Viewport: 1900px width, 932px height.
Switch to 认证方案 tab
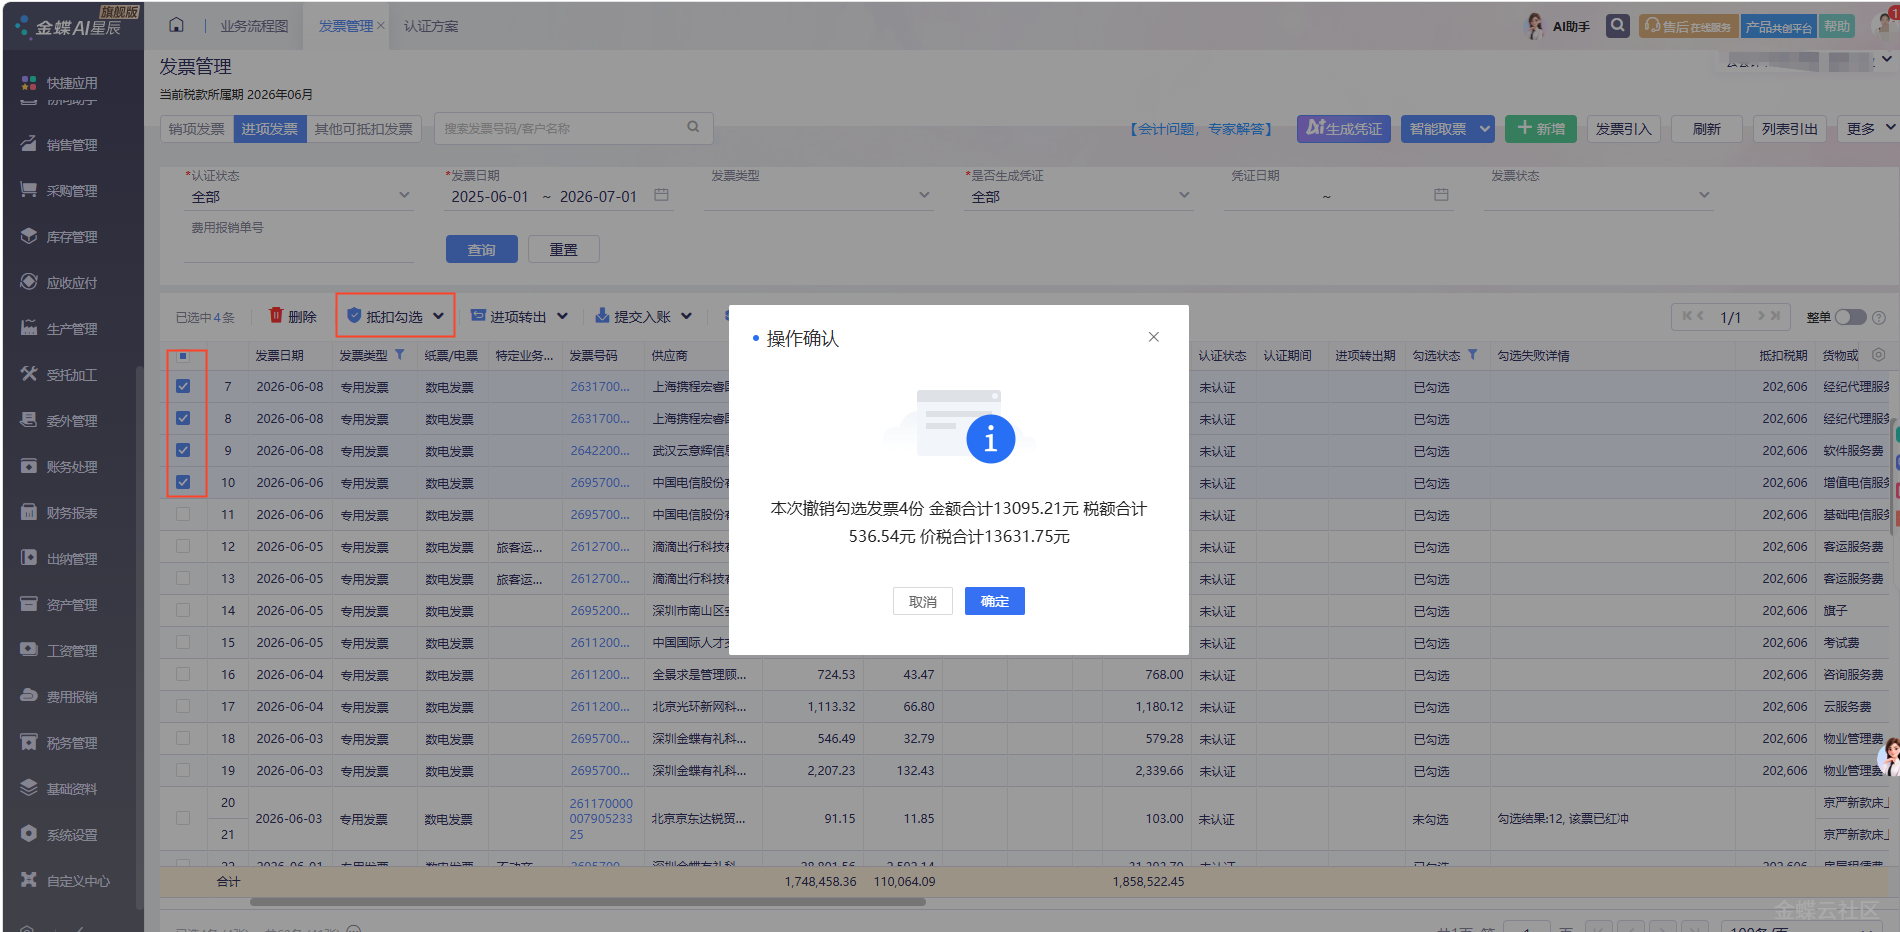(431, 26)
